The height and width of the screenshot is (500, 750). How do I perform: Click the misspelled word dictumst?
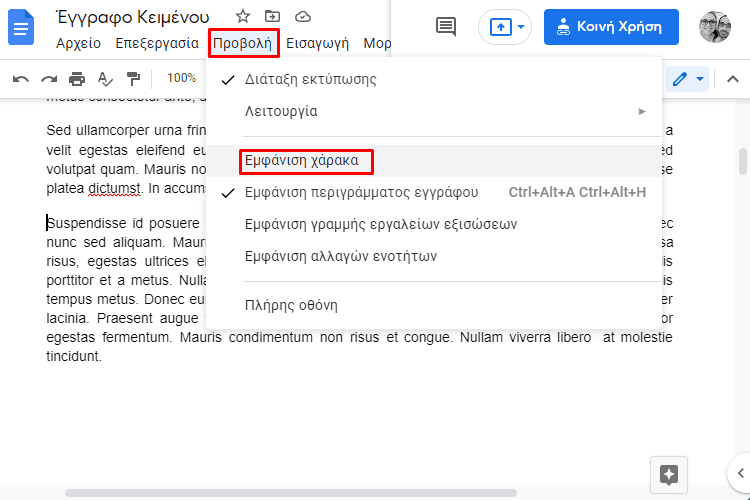[x=114, y=189]
